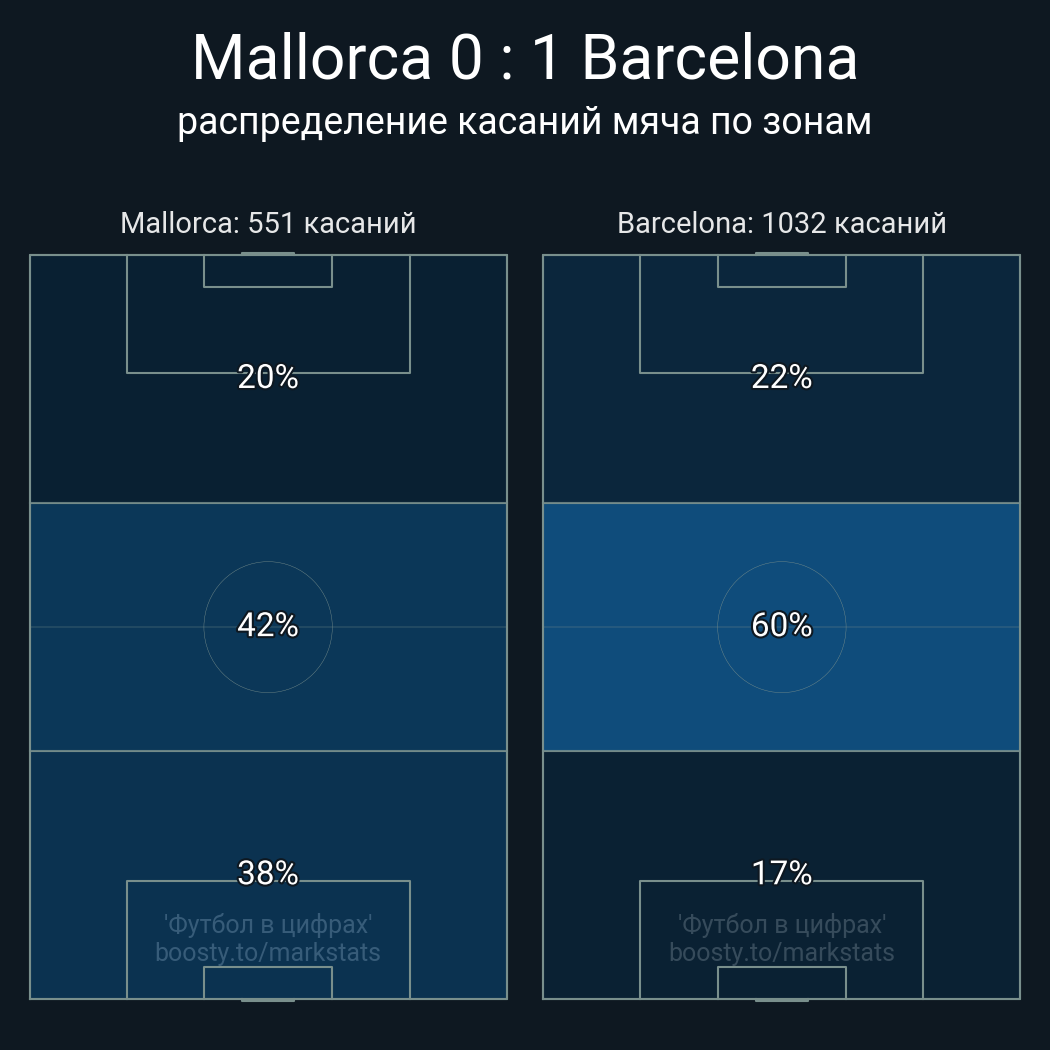Click the "Mallorca 0 : 1 Barcelona" title
Screen dimensions: 1050x1050
(524, 58)
